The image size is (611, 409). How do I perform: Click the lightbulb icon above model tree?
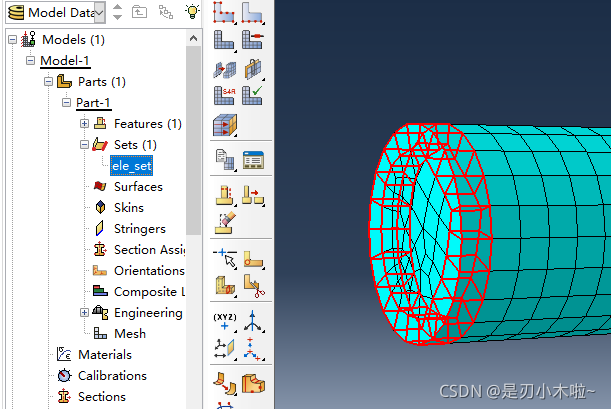[193, 12]
